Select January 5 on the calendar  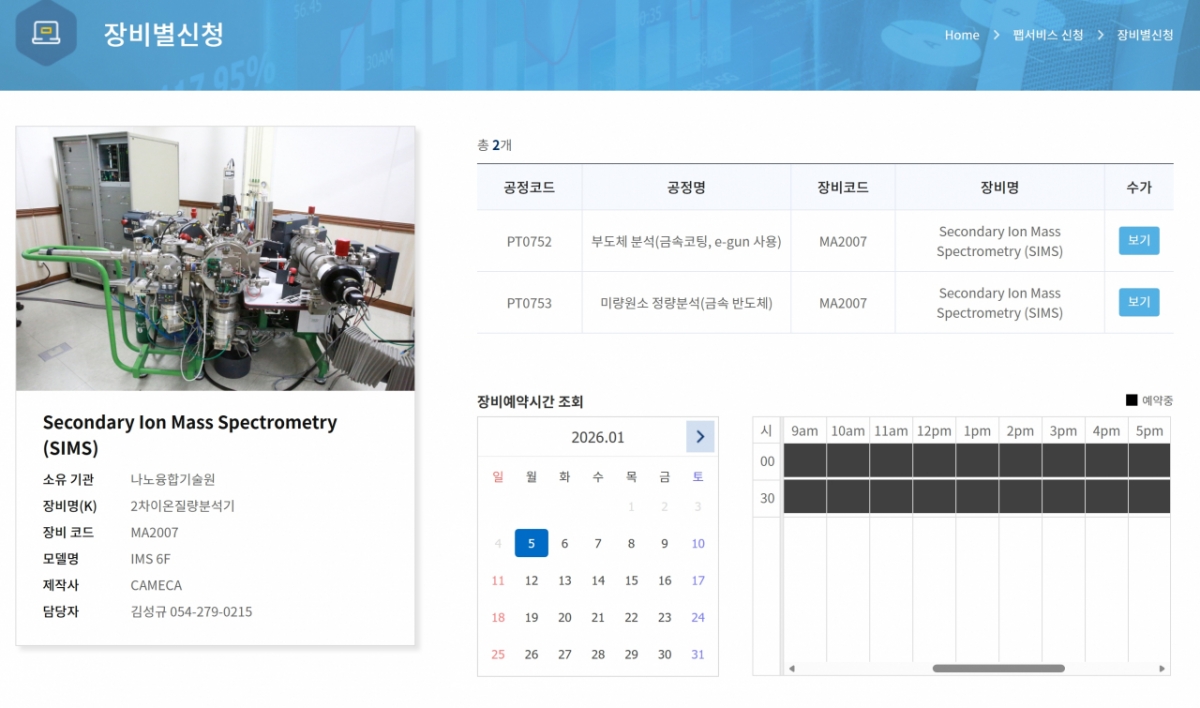tap(531, 543)
